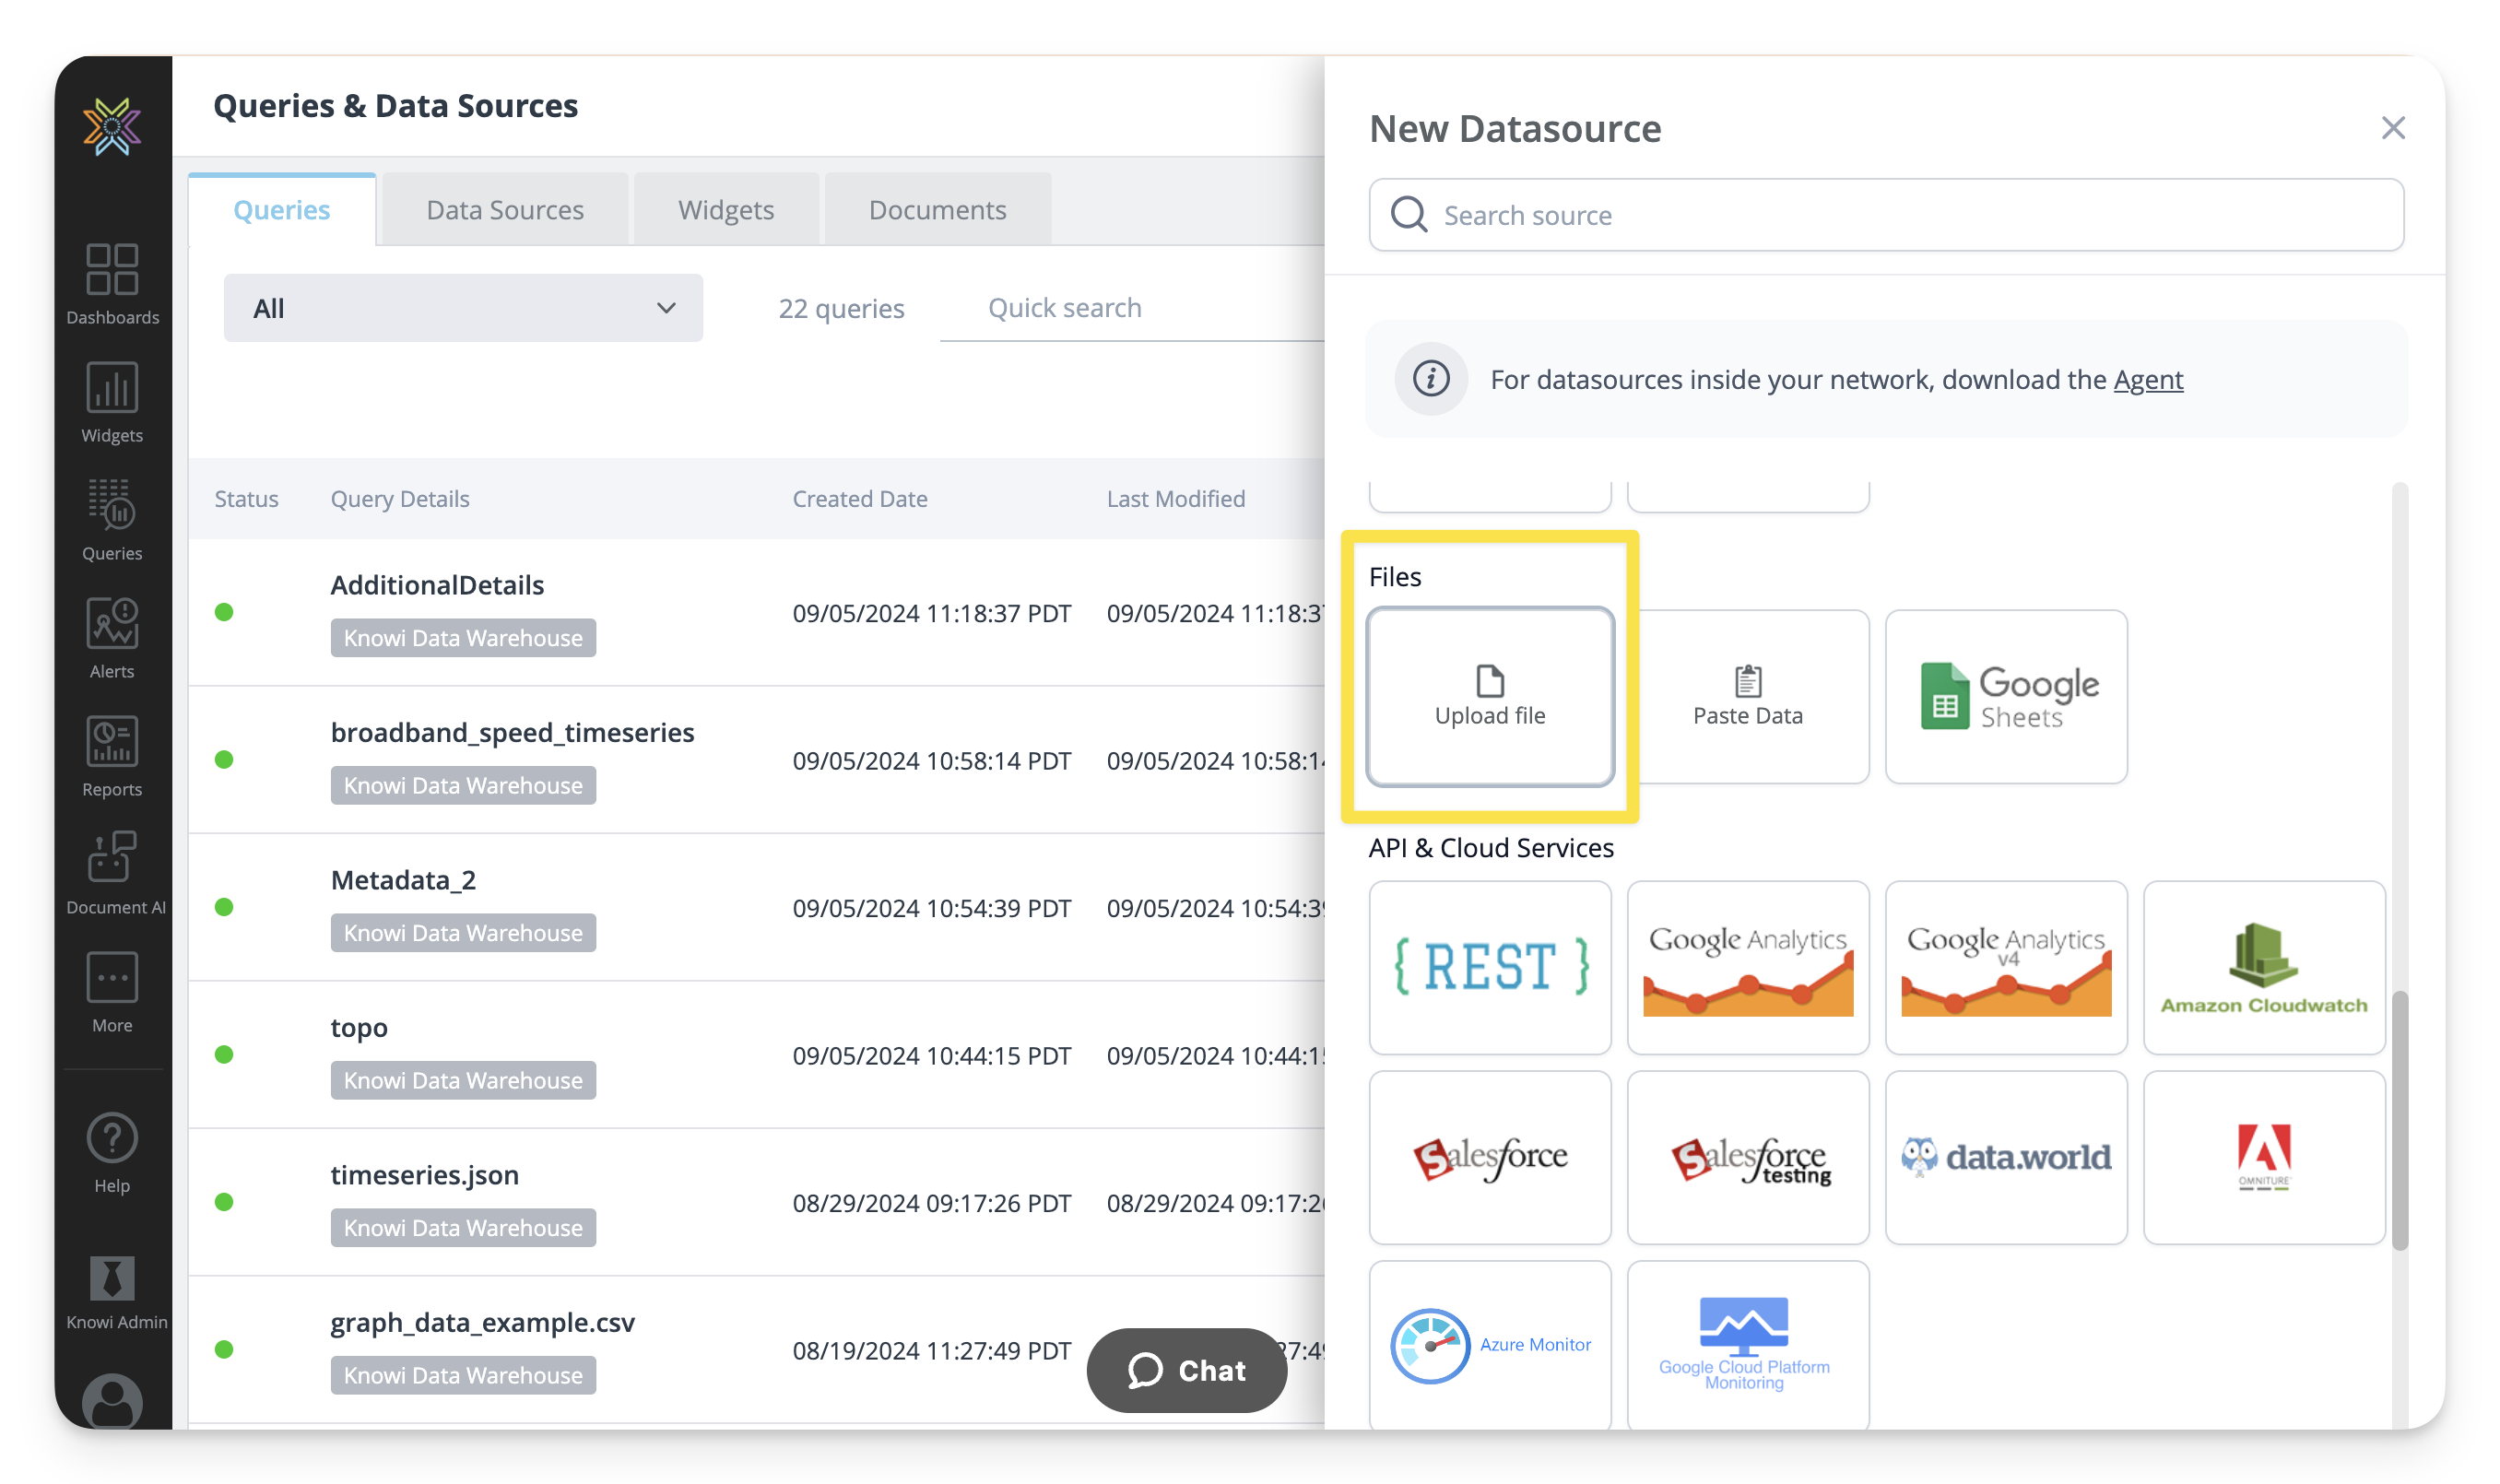
Task: Open the Metadata_2 query
Action: point(403,880)
